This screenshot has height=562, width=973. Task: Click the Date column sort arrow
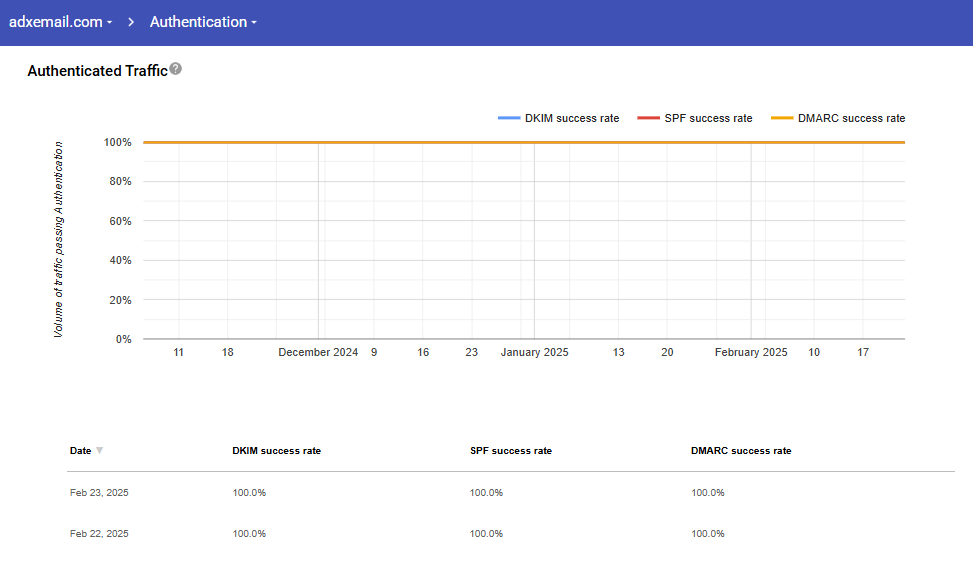pyautogui.click(x=99, y=451)
